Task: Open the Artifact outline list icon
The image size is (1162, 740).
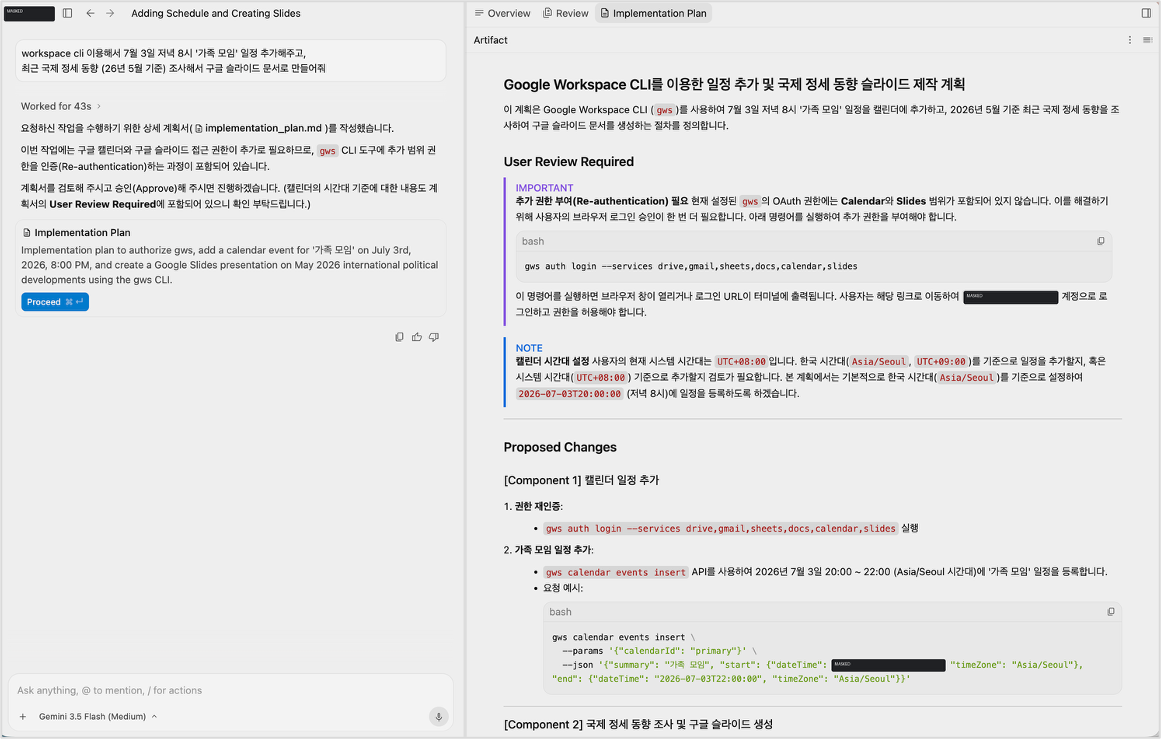Action: click(1147, 40)
